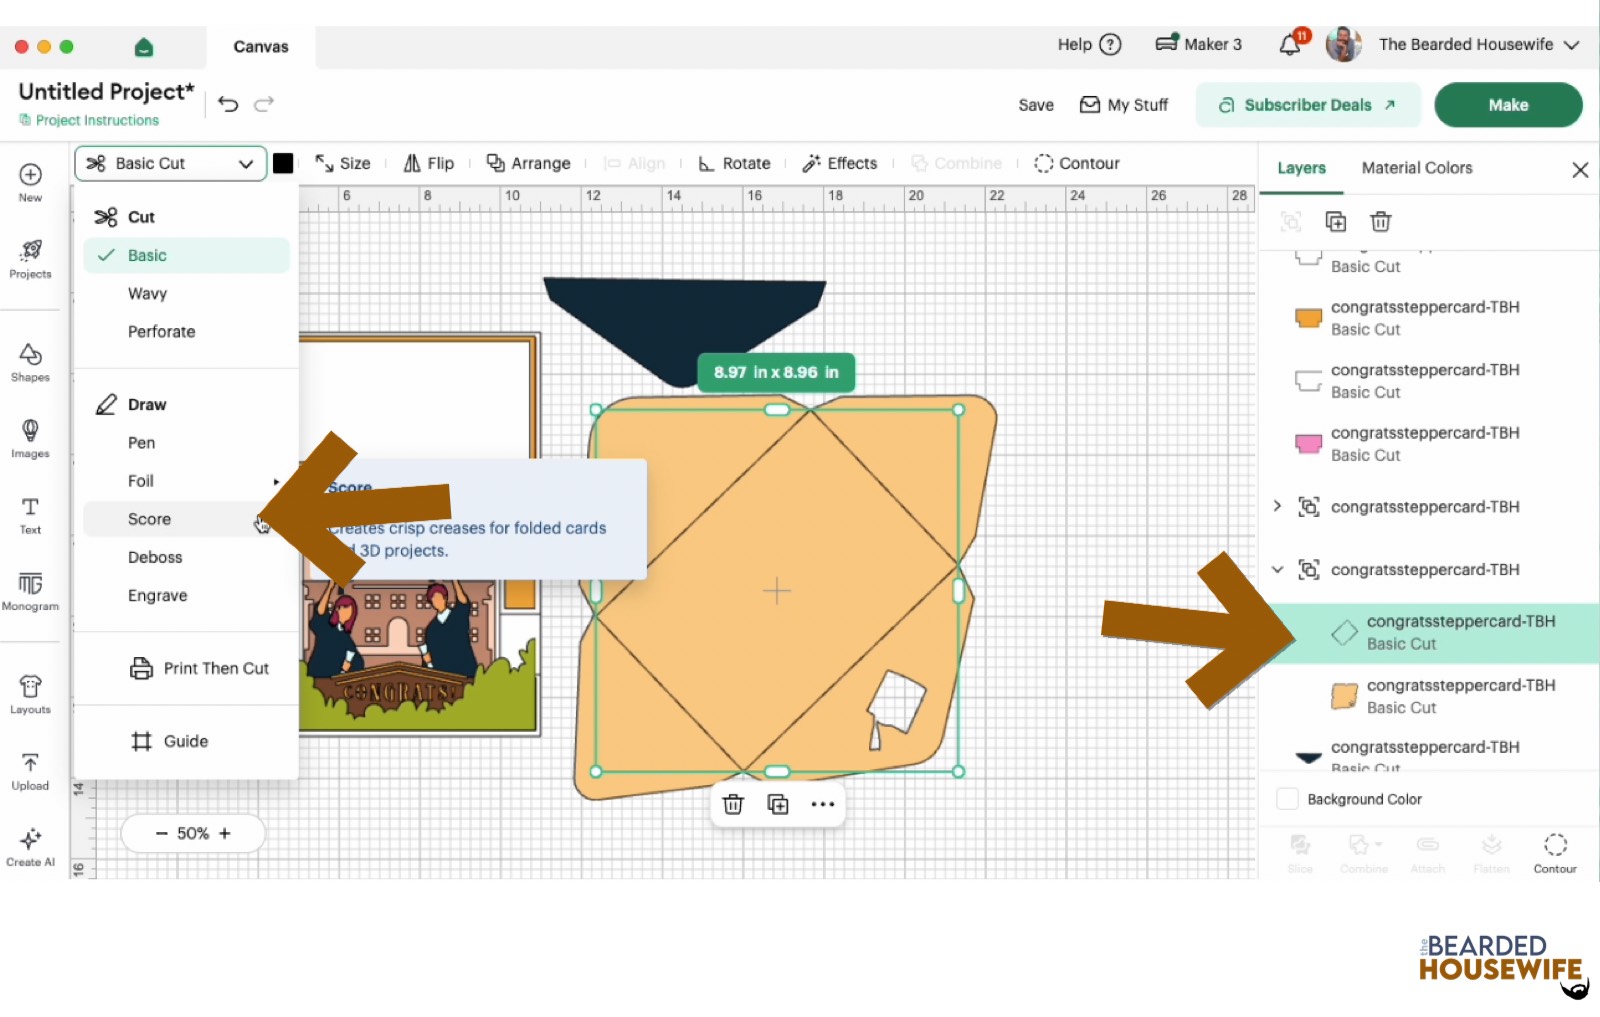Open the Layouts panel
The height and width of the screenshot is (1017, 1600).
tap(30, 694)
